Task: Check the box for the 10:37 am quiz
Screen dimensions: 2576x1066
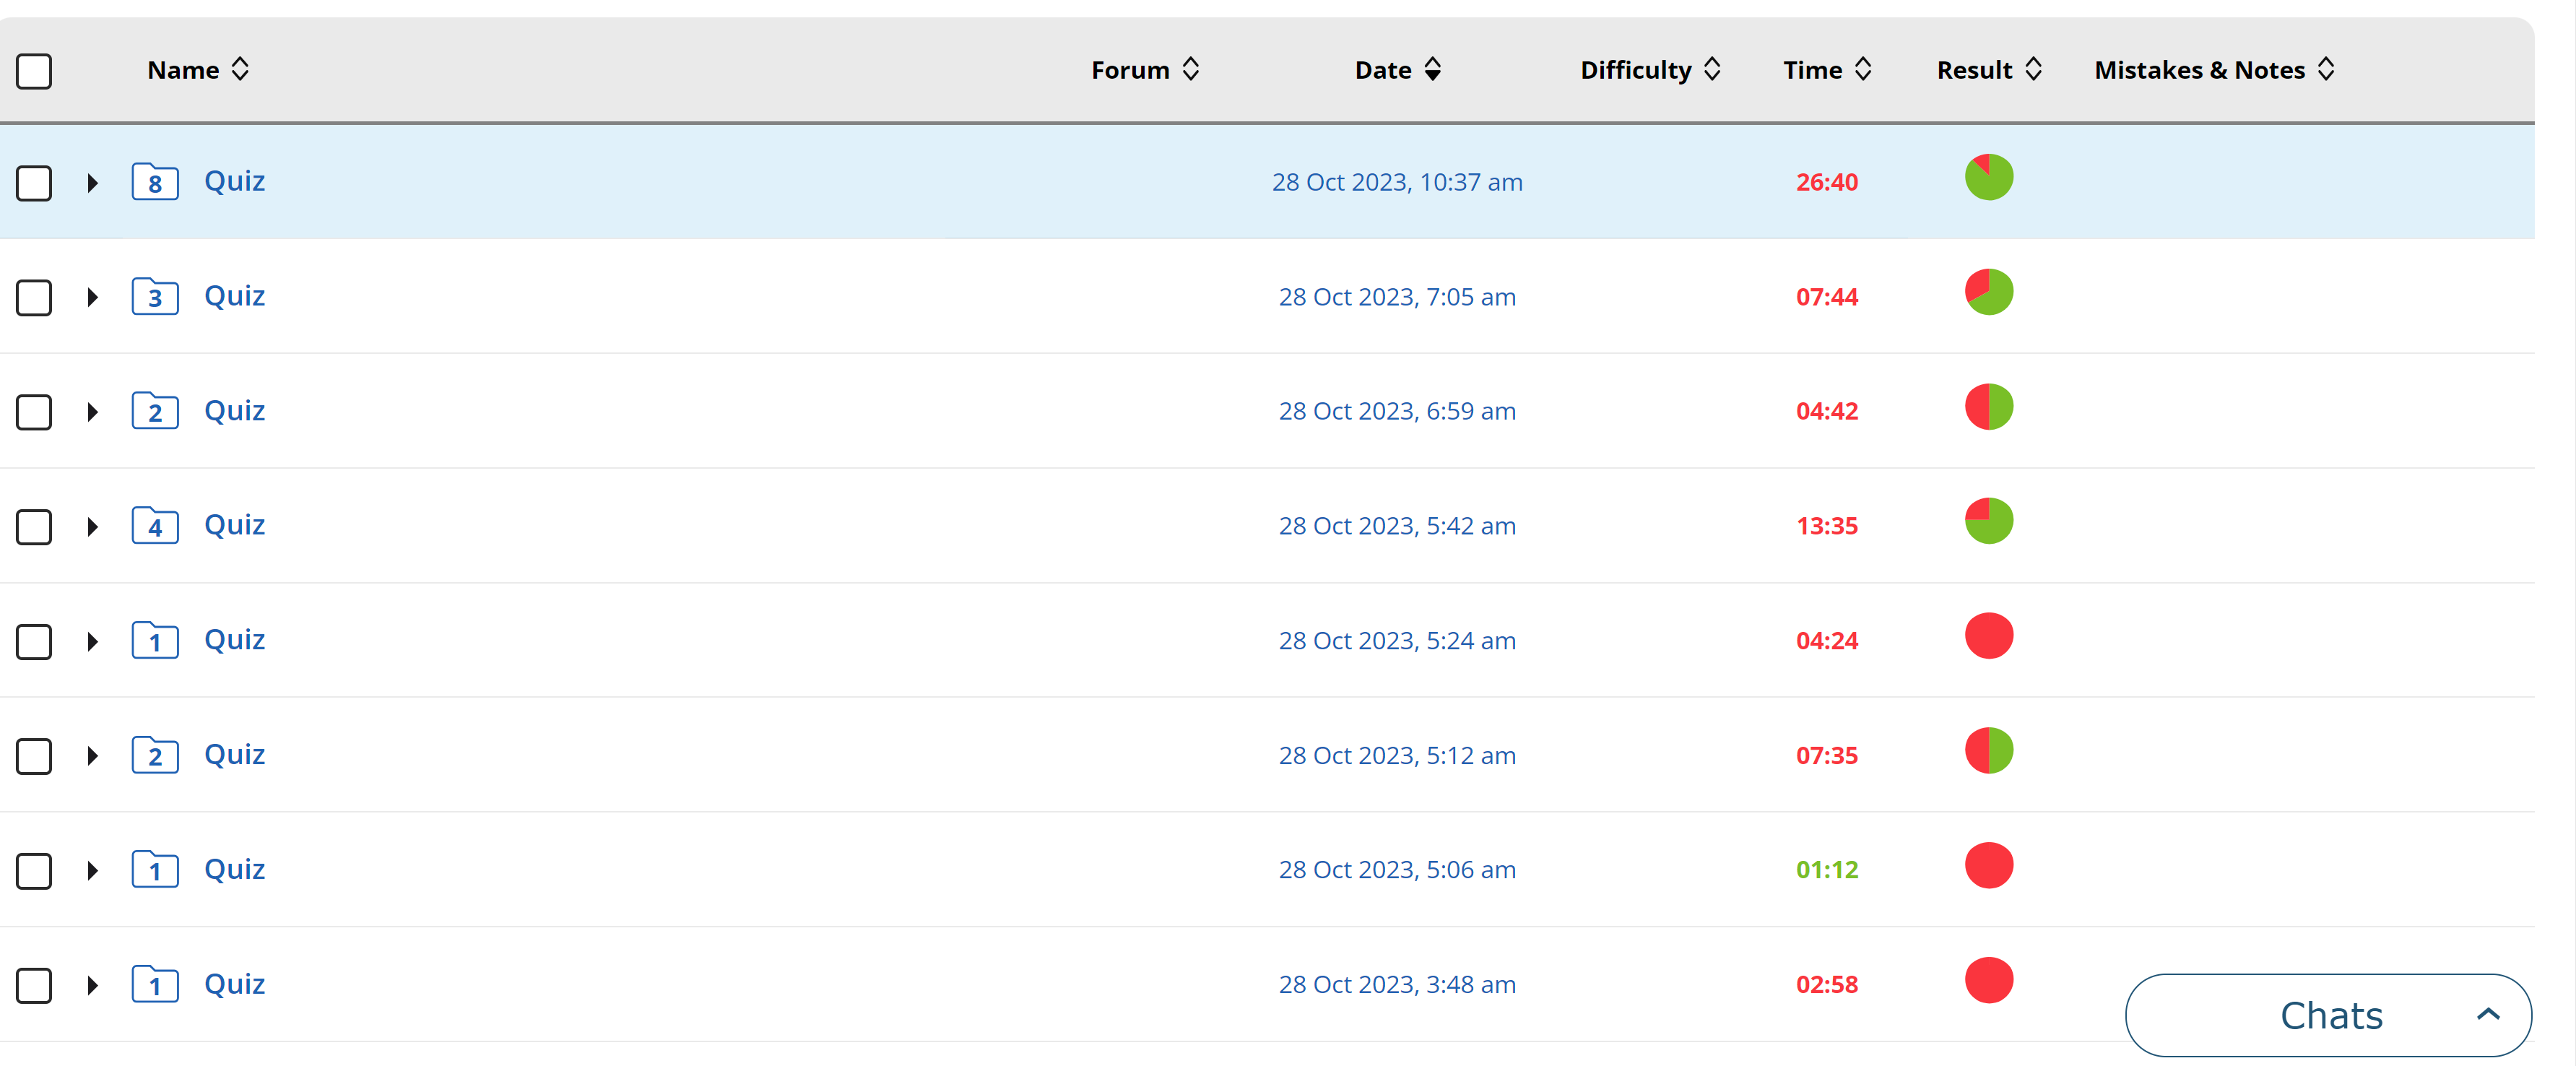Action: click(x=34, y=183)
